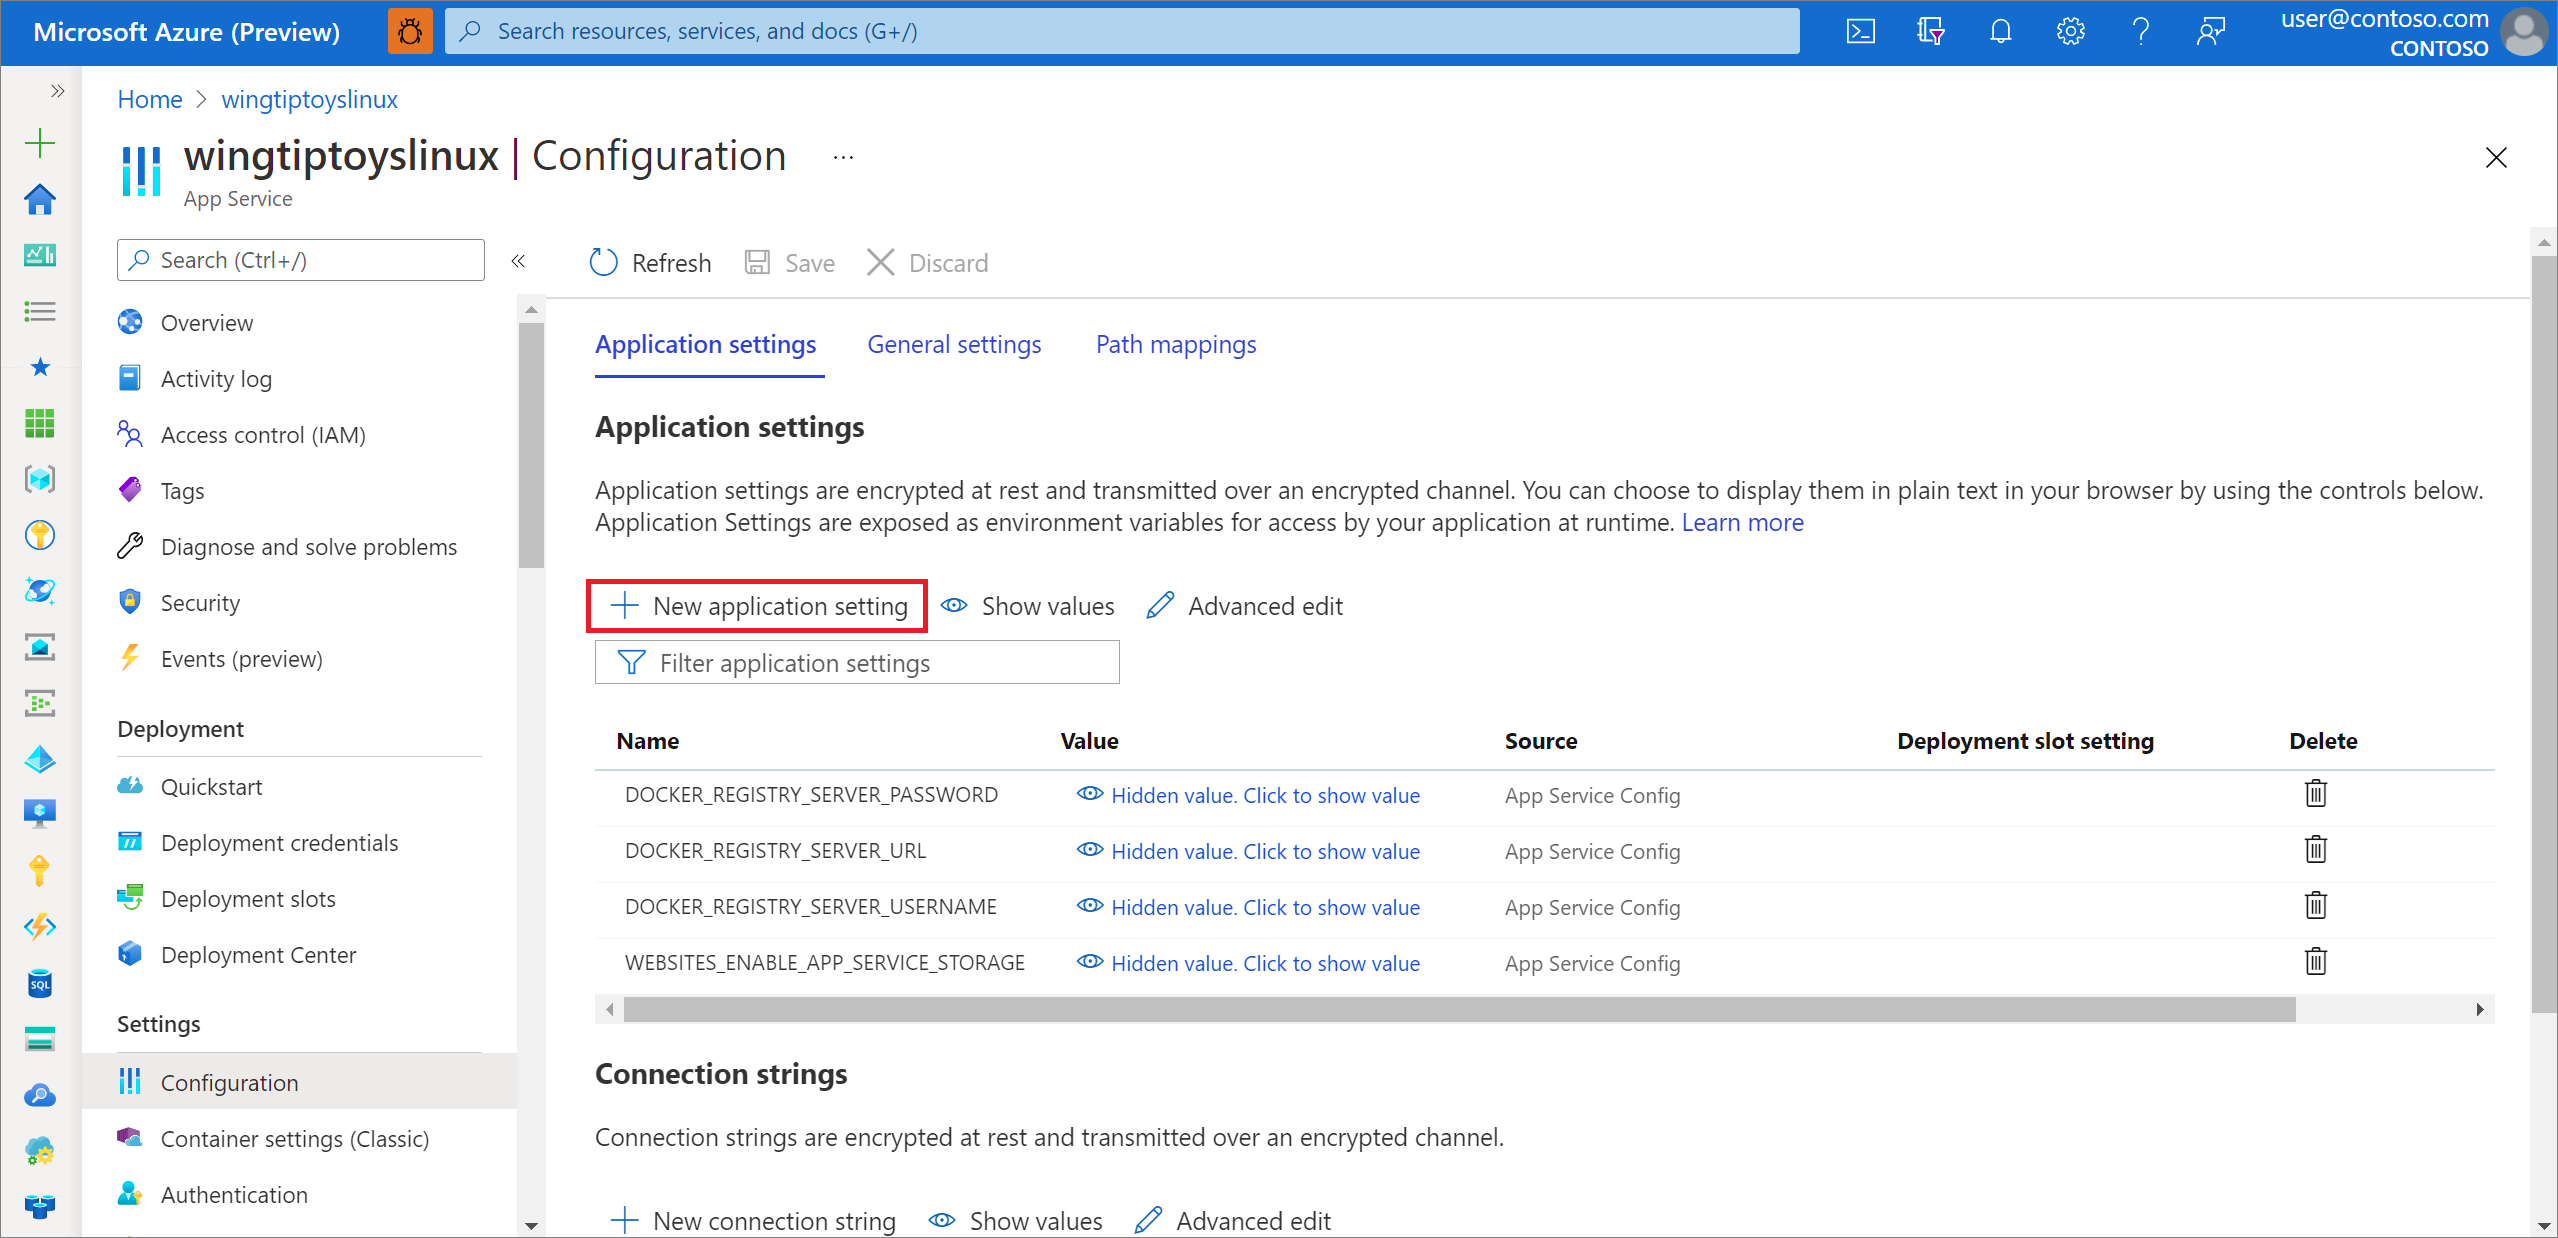Click New application setting button
Screen dimensions: 2558x1238
point(759,605)
